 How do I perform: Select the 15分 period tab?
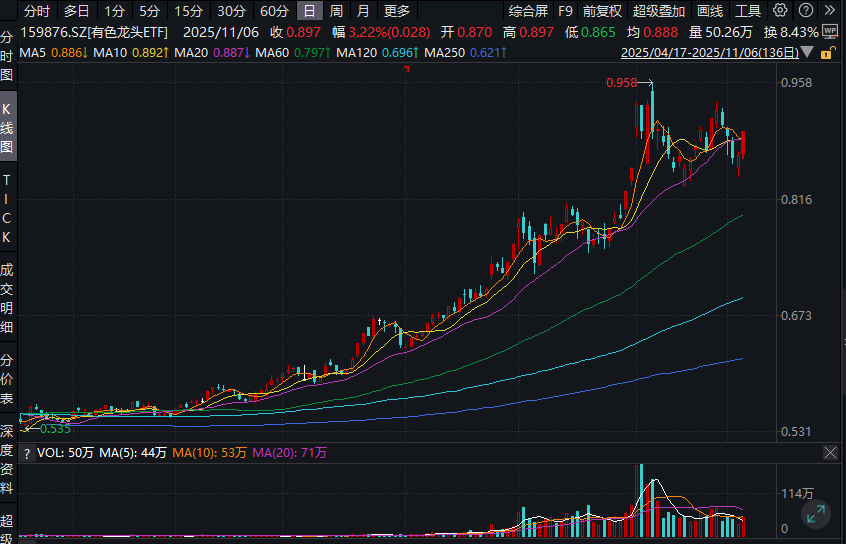click(187, 12)
